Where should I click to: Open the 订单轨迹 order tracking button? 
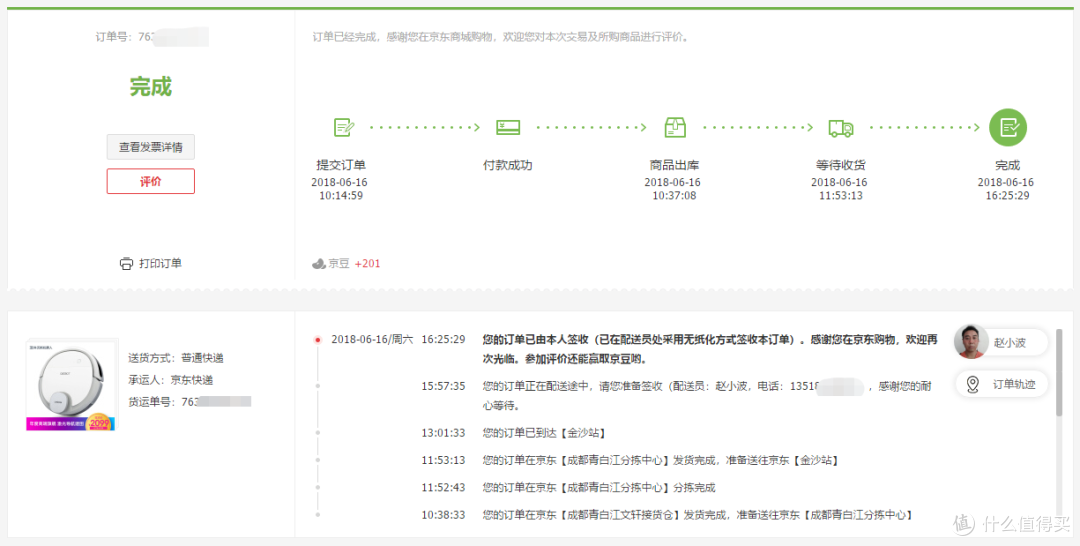[x=1002, y=384]
